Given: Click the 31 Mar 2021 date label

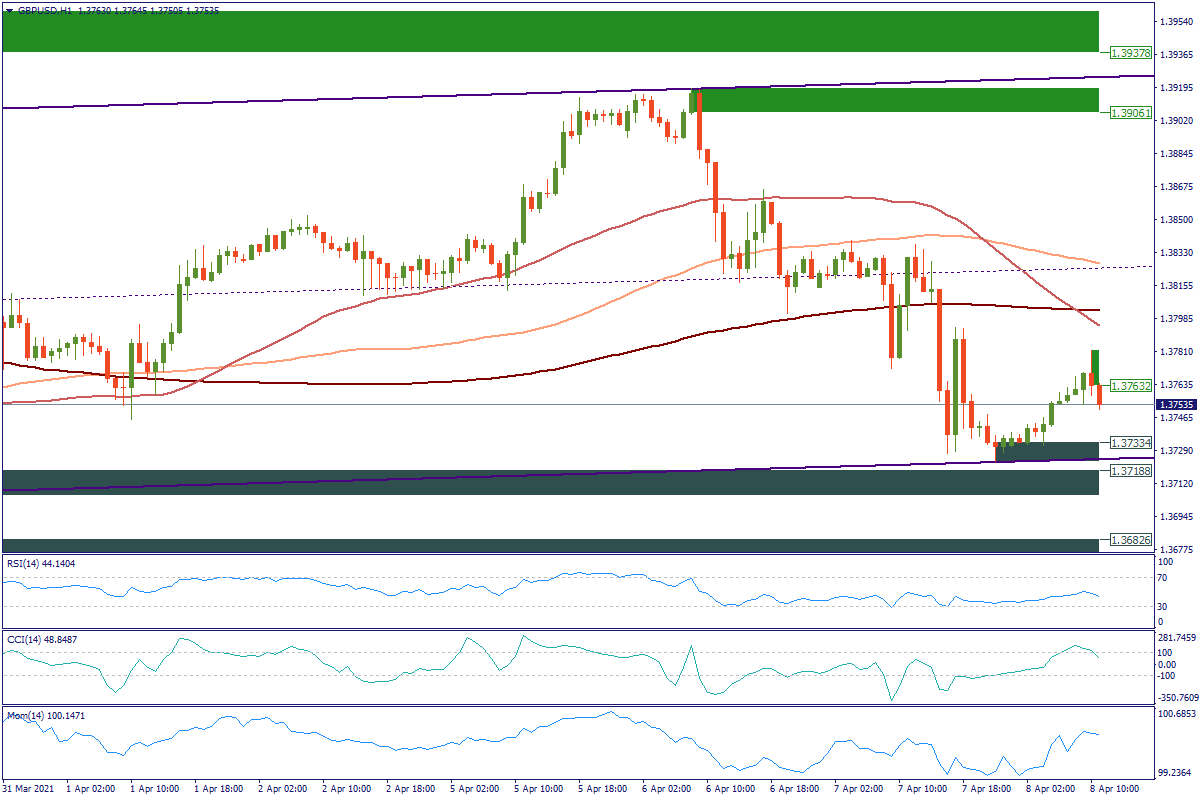Looking at the screenshot, I should 28,789.
